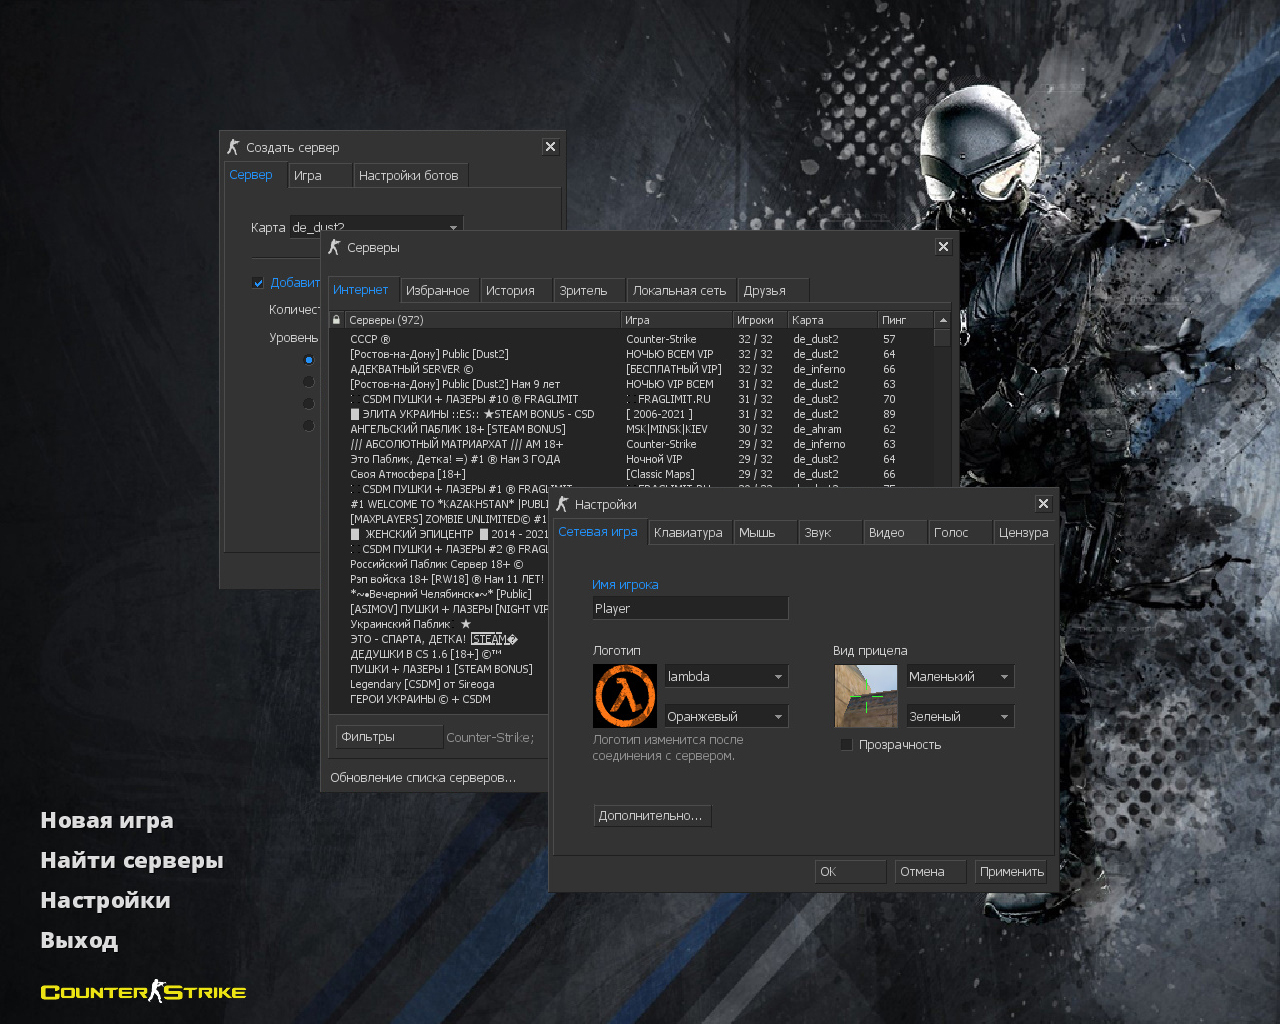Select the second Уровень radio button

308,381
